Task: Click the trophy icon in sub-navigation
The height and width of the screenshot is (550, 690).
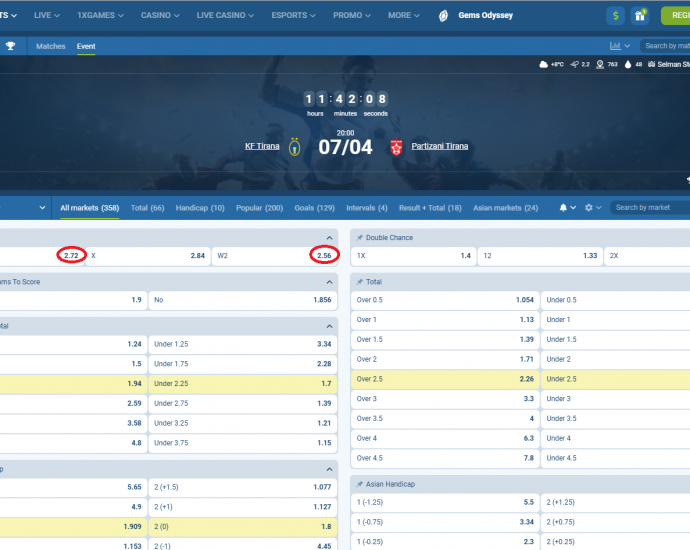Action: (10, 46)
